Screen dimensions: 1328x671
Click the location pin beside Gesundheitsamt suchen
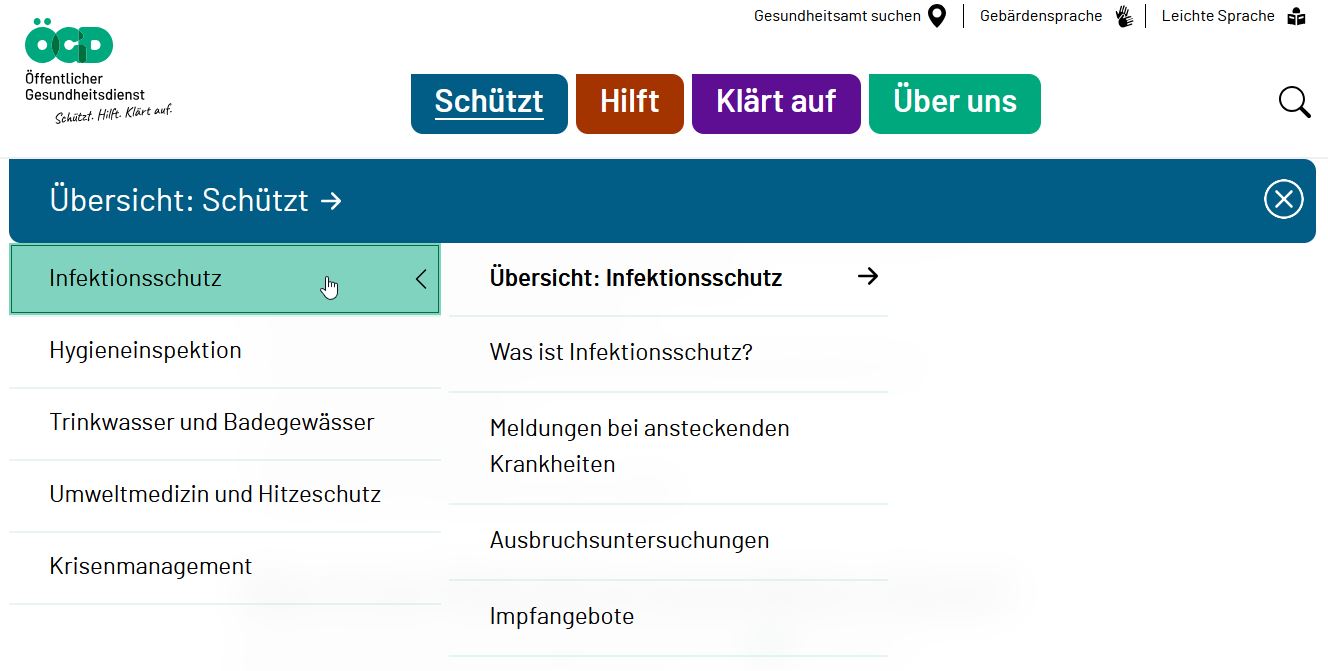(936, 16)
